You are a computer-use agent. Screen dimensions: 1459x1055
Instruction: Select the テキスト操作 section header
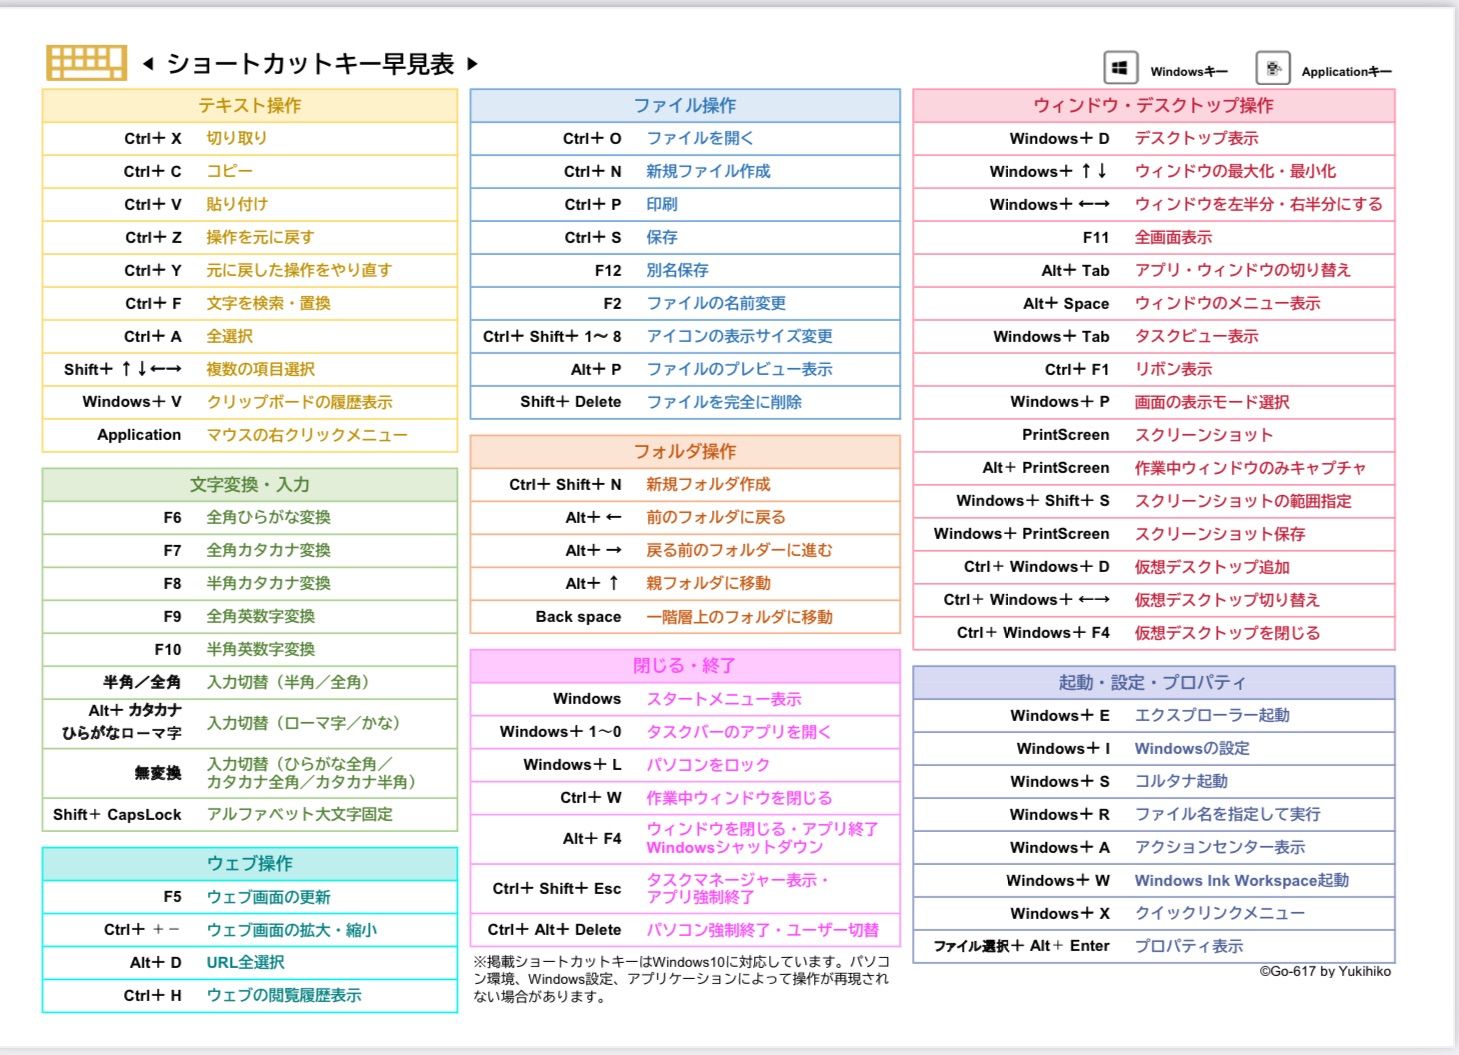click(248, 105)
